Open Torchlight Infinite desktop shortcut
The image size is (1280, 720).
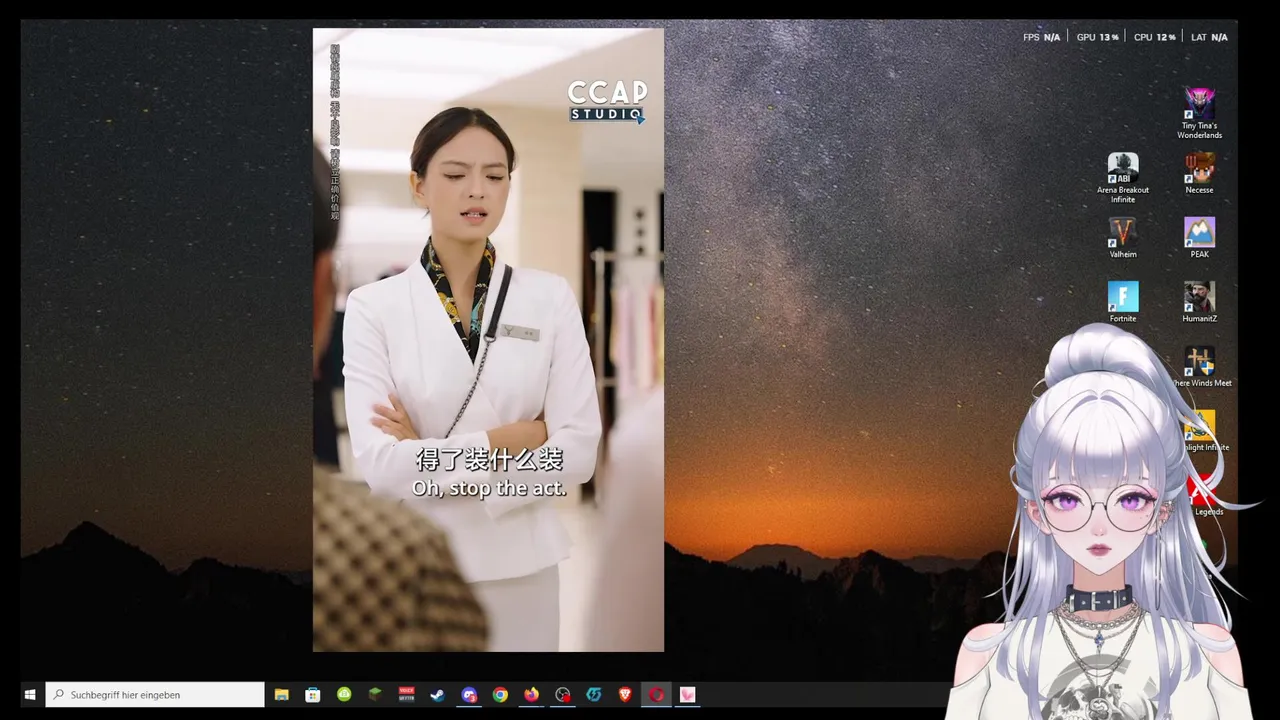pos(1201,431)
